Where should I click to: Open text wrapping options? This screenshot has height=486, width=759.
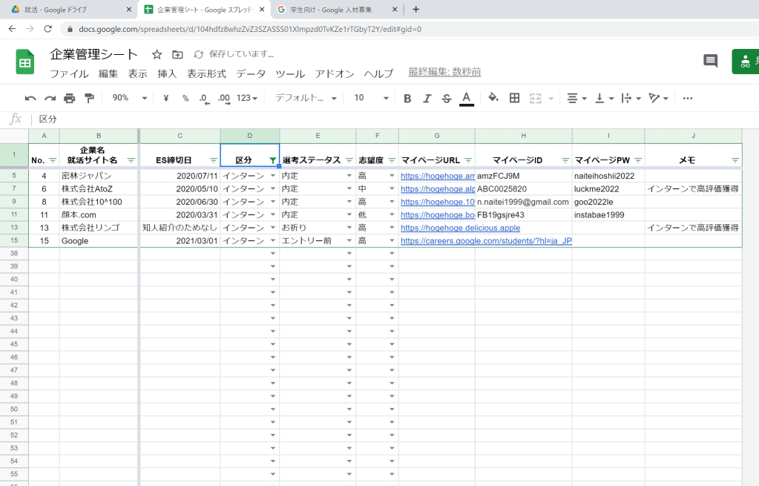coord(631,98)
